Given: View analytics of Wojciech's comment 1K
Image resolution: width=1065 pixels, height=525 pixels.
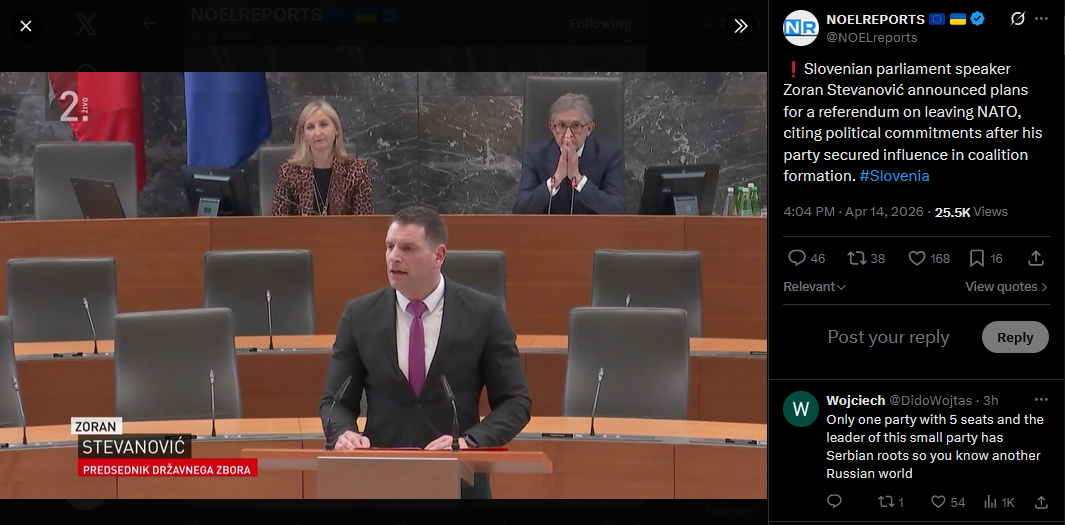Looking at the screenshot, I should 998,502.
